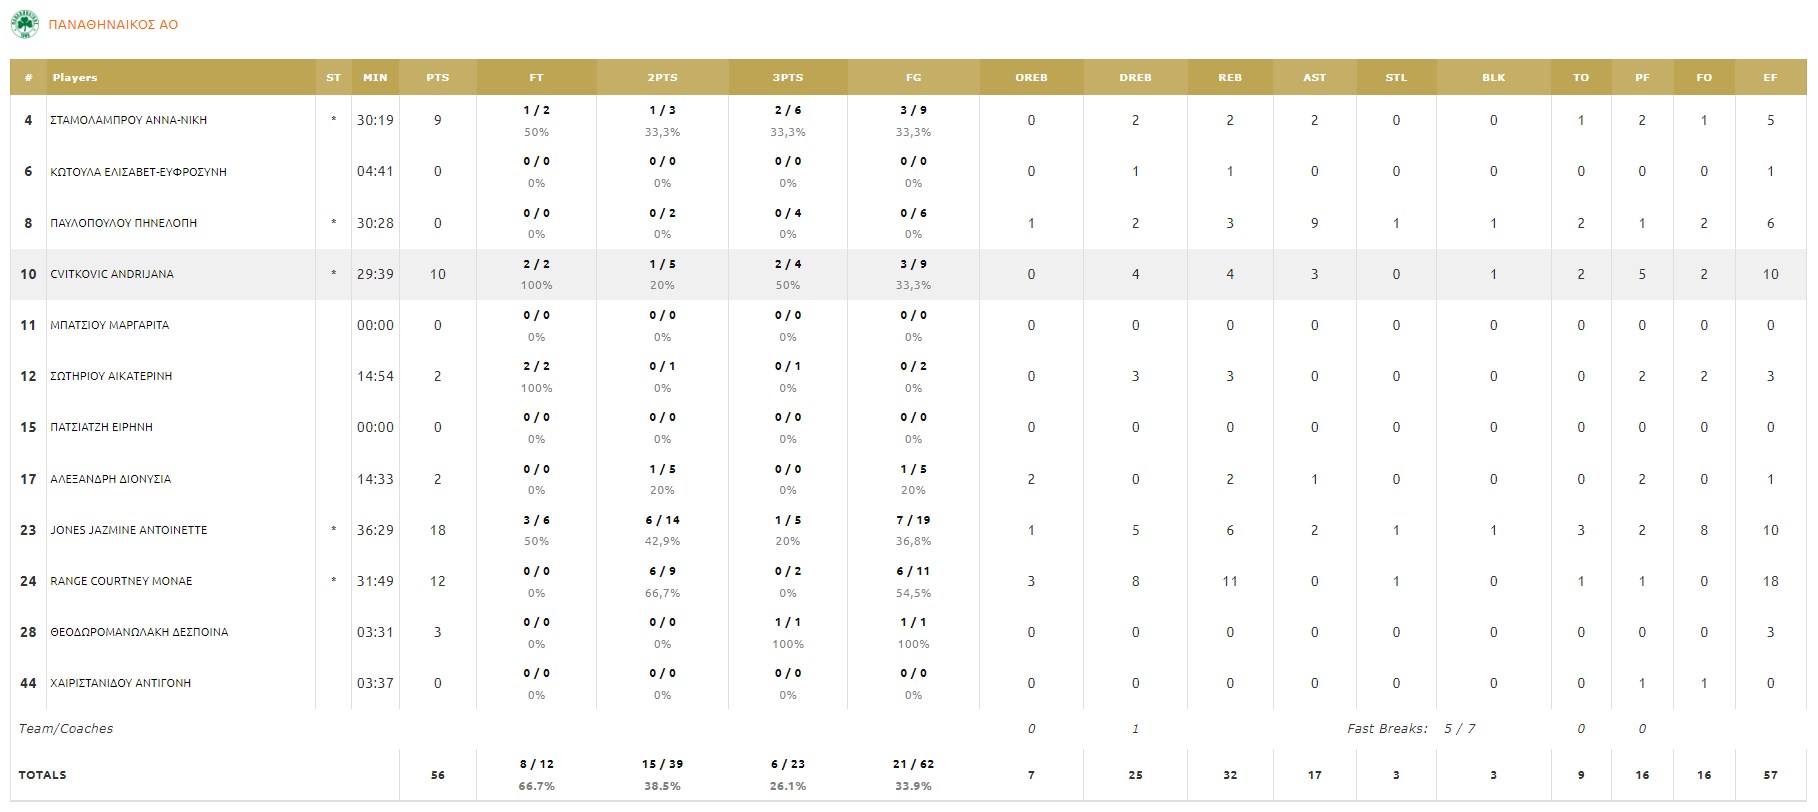Open player ΠΑΥΛΟΠΟΥΛΟΥ ΠΗΝΕΛΟΠΗ

click(123, 223)
